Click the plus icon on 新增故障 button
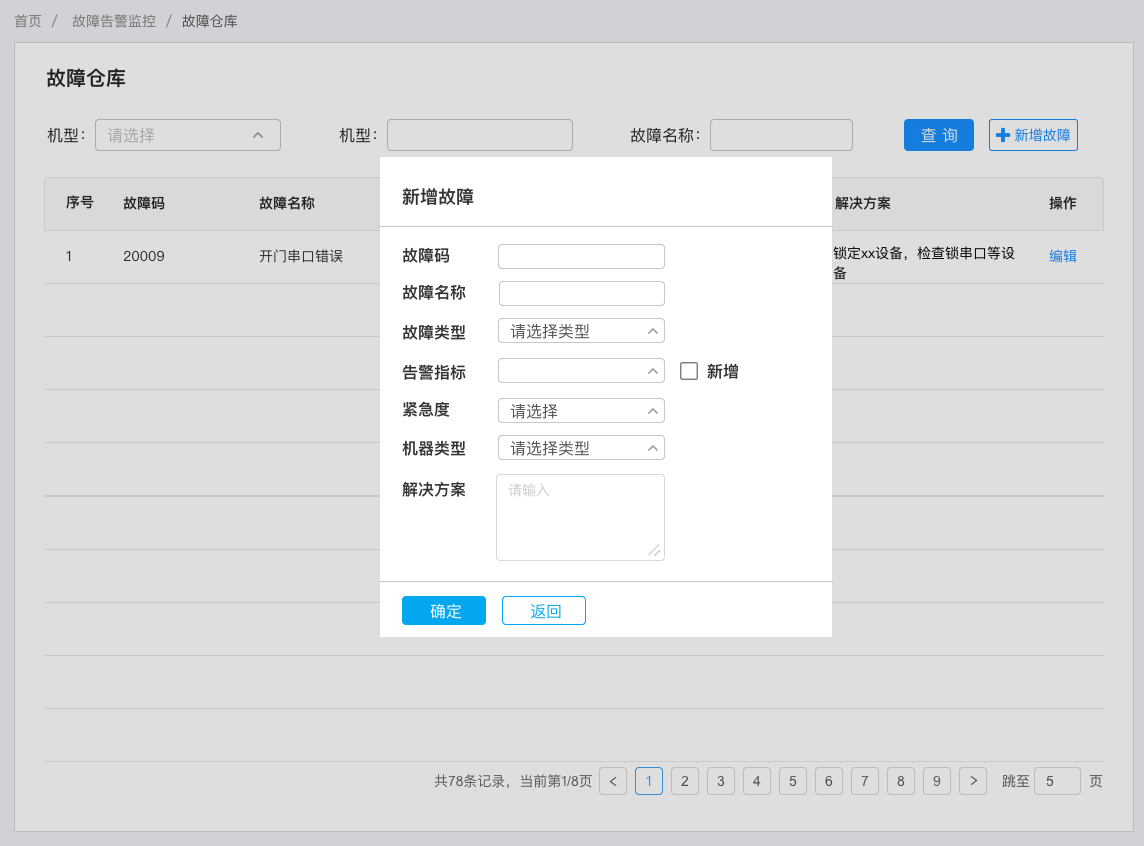 tap(1002, 135)
